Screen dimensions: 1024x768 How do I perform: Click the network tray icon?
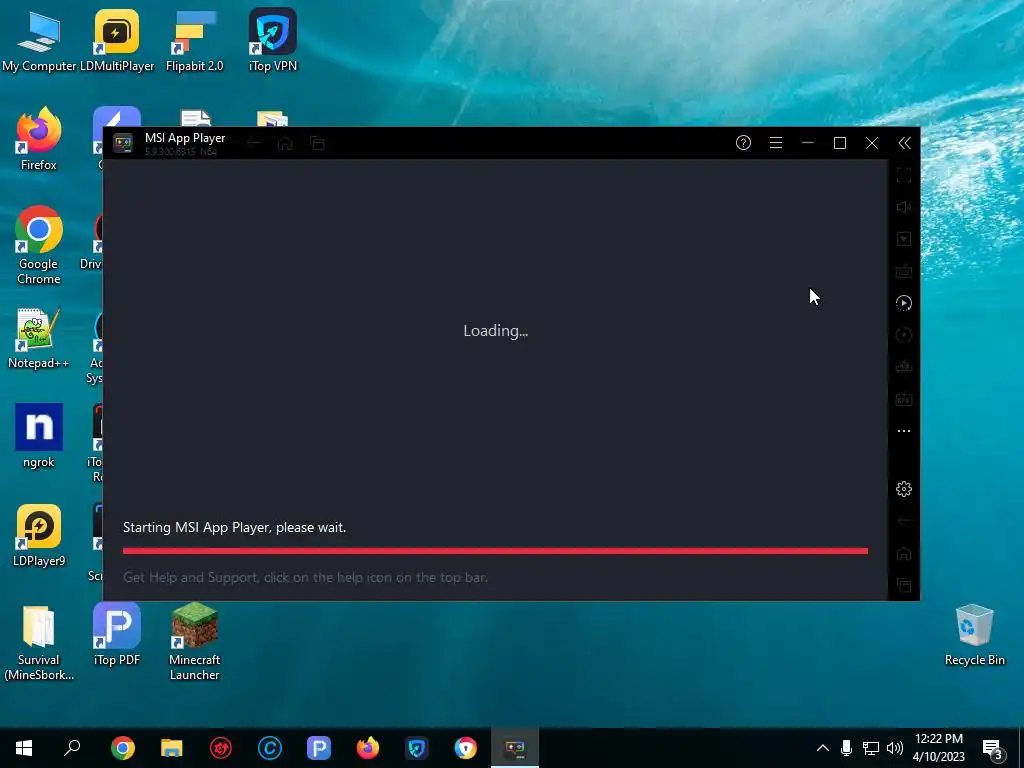tap(871, 748)
